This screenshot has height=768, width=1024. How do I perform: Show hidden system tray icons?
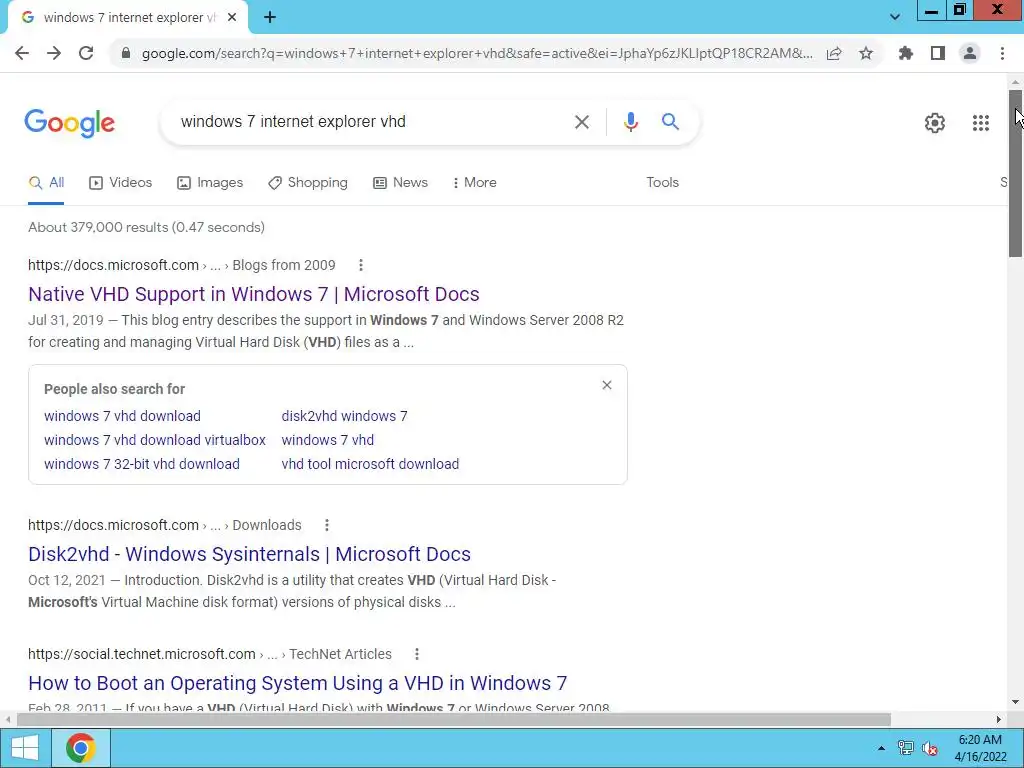point(882,748)
